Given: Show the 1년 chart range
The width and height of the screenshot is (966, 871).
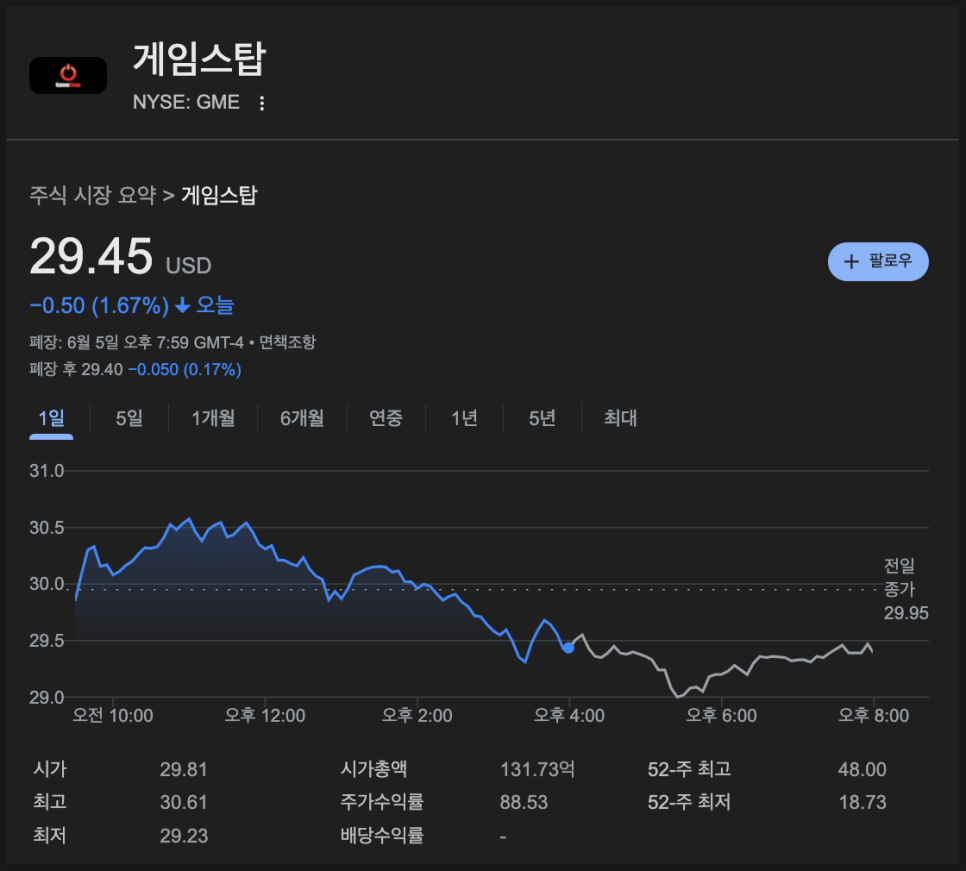Looking at the screenshot, I should [x=465, y=418].
